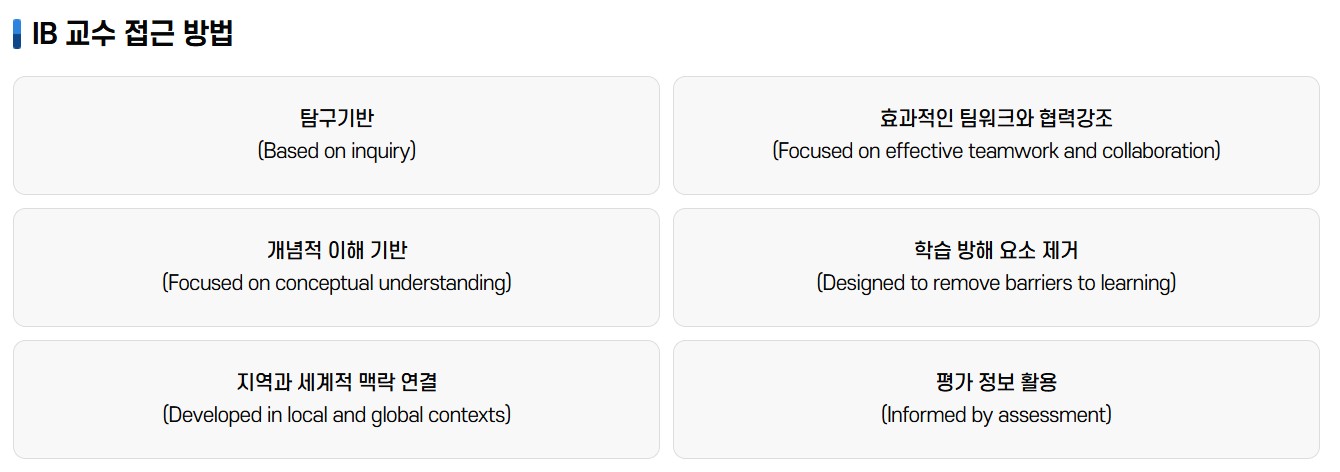Click Developed in local and global contexts
This screenshot has width=1340, height=472.
pos(336,415)
